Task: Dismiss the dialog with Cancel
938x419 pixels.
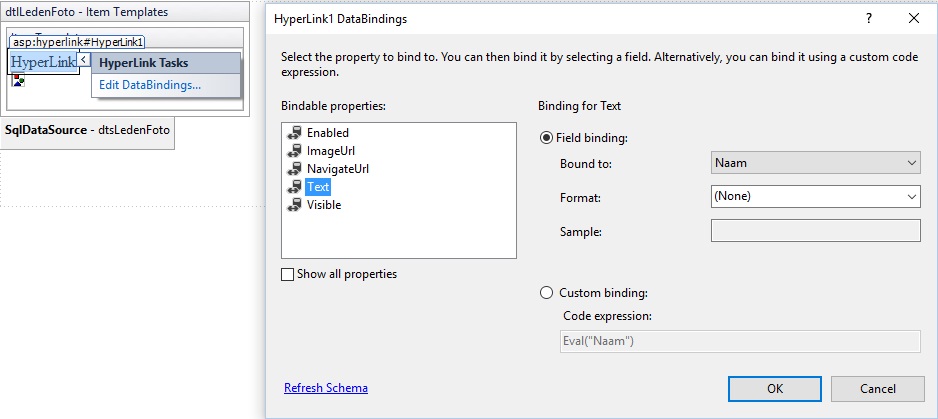Action: click(x=878, y=388)
